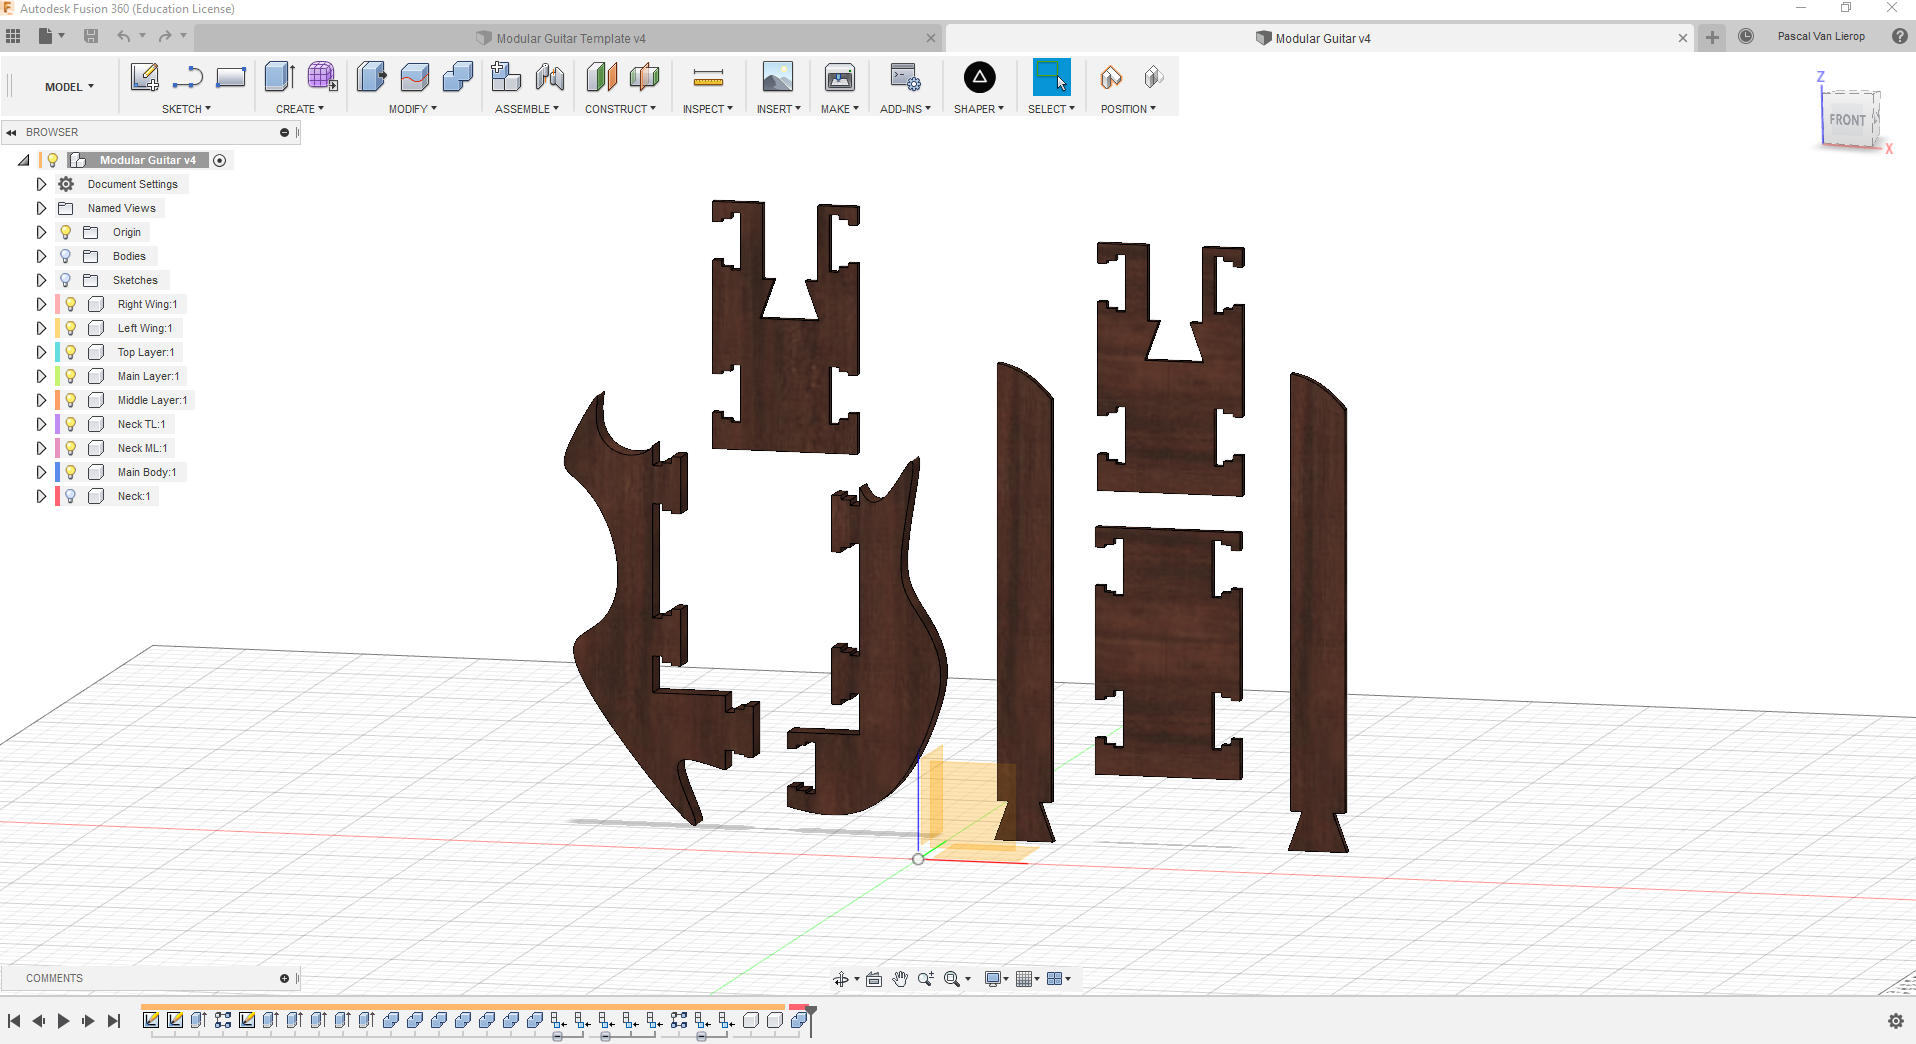Open the job status clock icon
This screenshot has height=1044, width=1916.
click(x=1746, y=36)
